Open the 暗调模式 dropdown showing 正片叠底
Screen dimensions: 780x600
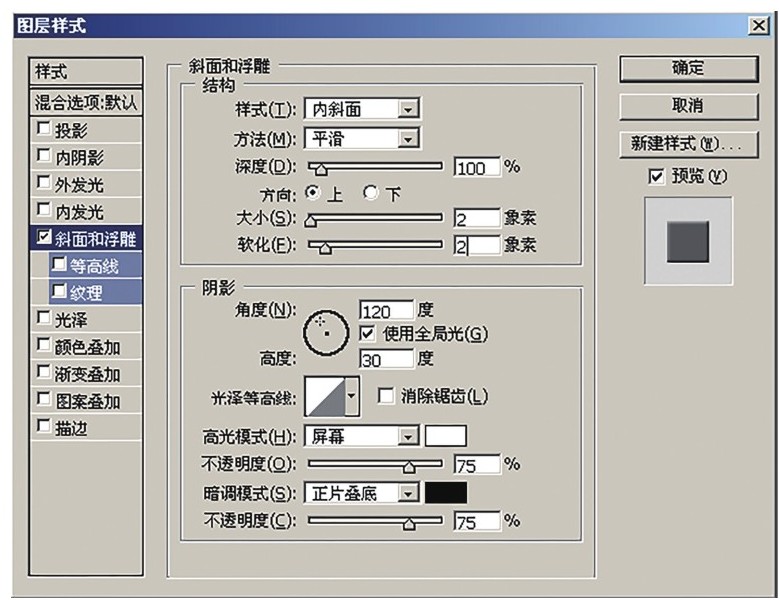point(362,493)
